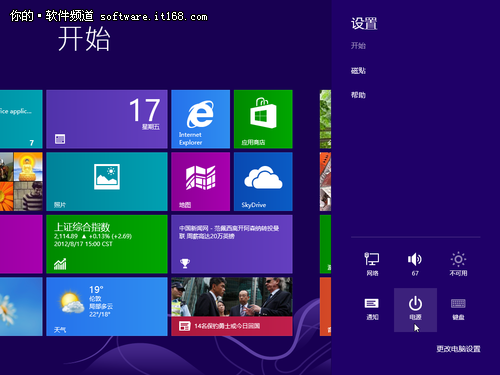Open the People tile with photo collage
500x375 pixels.
[x=21, y=182]
